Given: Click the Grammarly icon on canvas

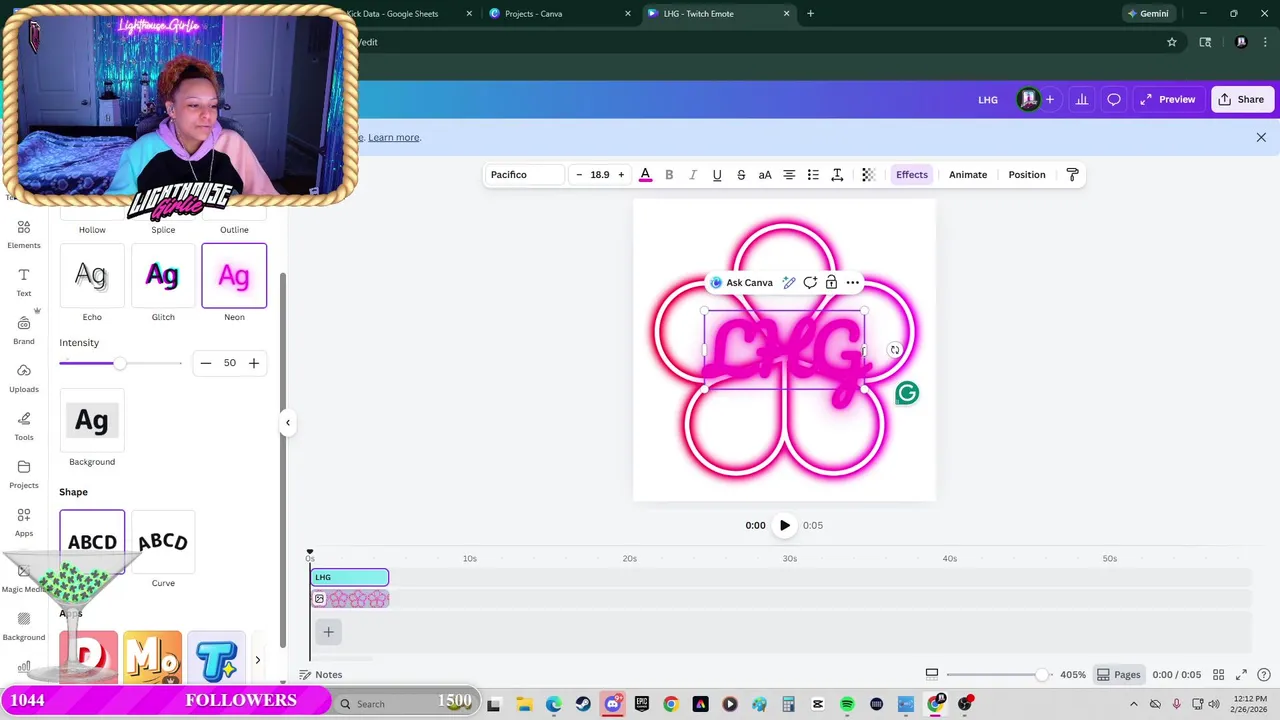Looking at the screenshot, I should [x=907, y=393].
